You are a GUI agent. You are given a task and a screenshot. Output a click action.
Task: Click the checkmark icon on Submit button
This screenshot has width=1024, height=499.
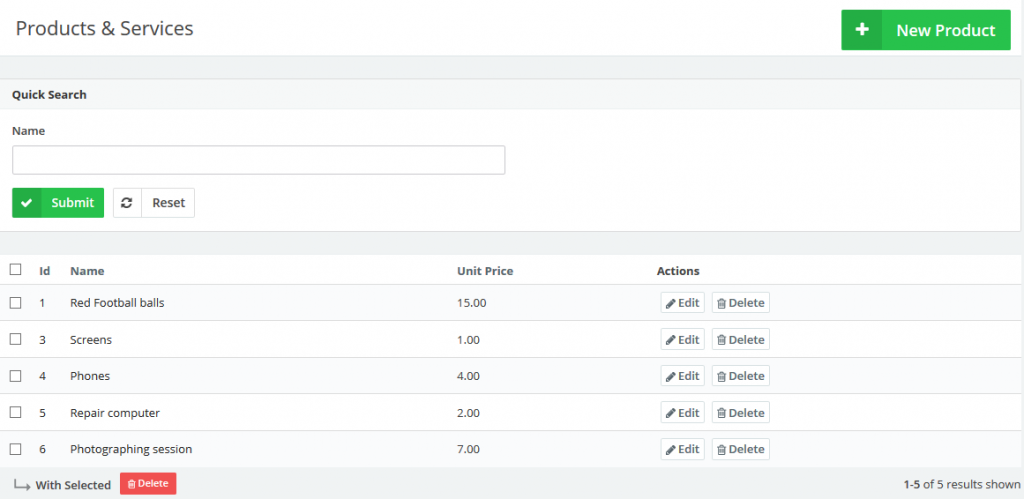27,203
